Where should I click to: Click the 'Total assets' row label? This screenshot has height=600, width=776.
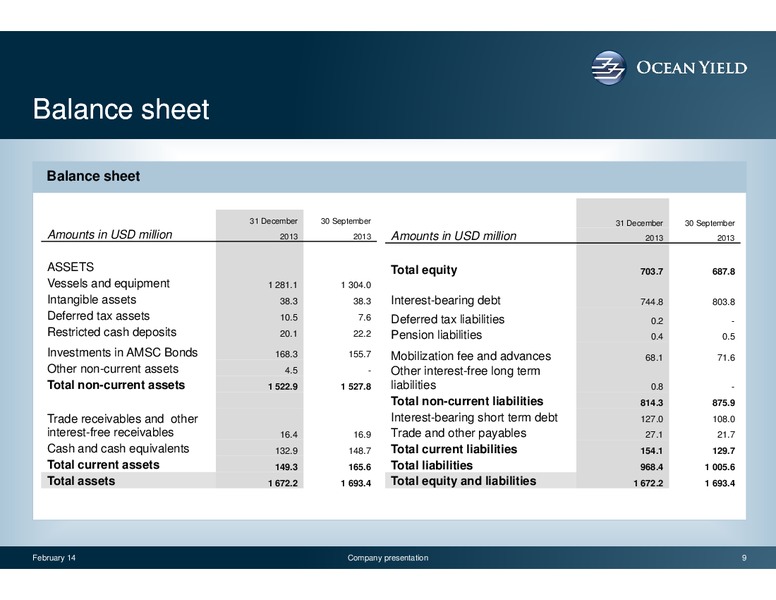(81, 481)
